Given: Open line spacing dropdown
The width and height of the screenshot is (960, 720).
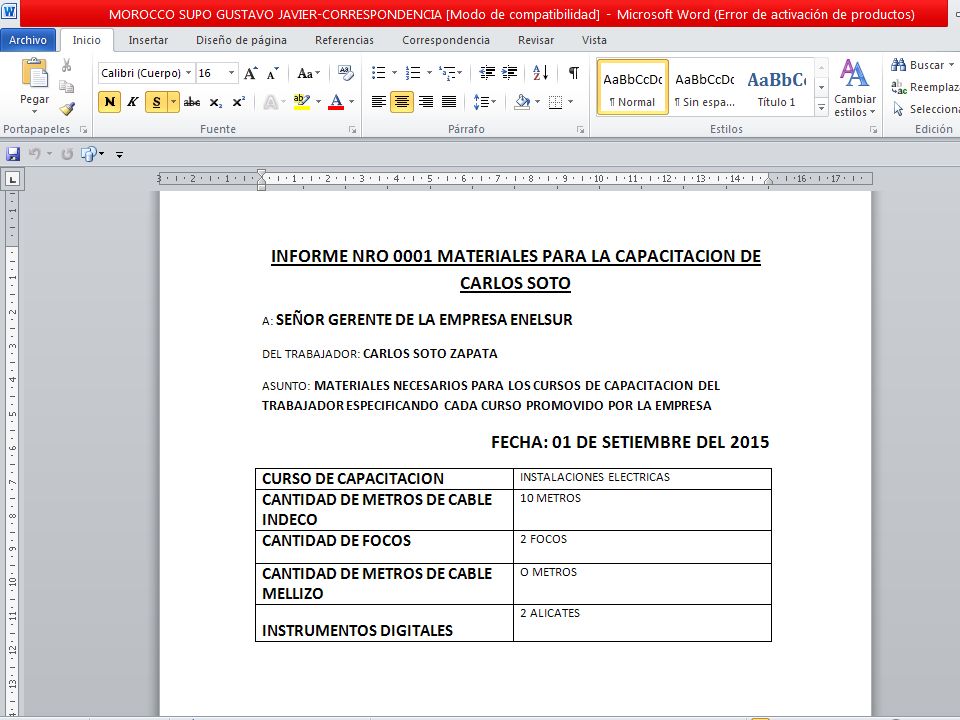Looking at the screenshot, I should [485, 102].
